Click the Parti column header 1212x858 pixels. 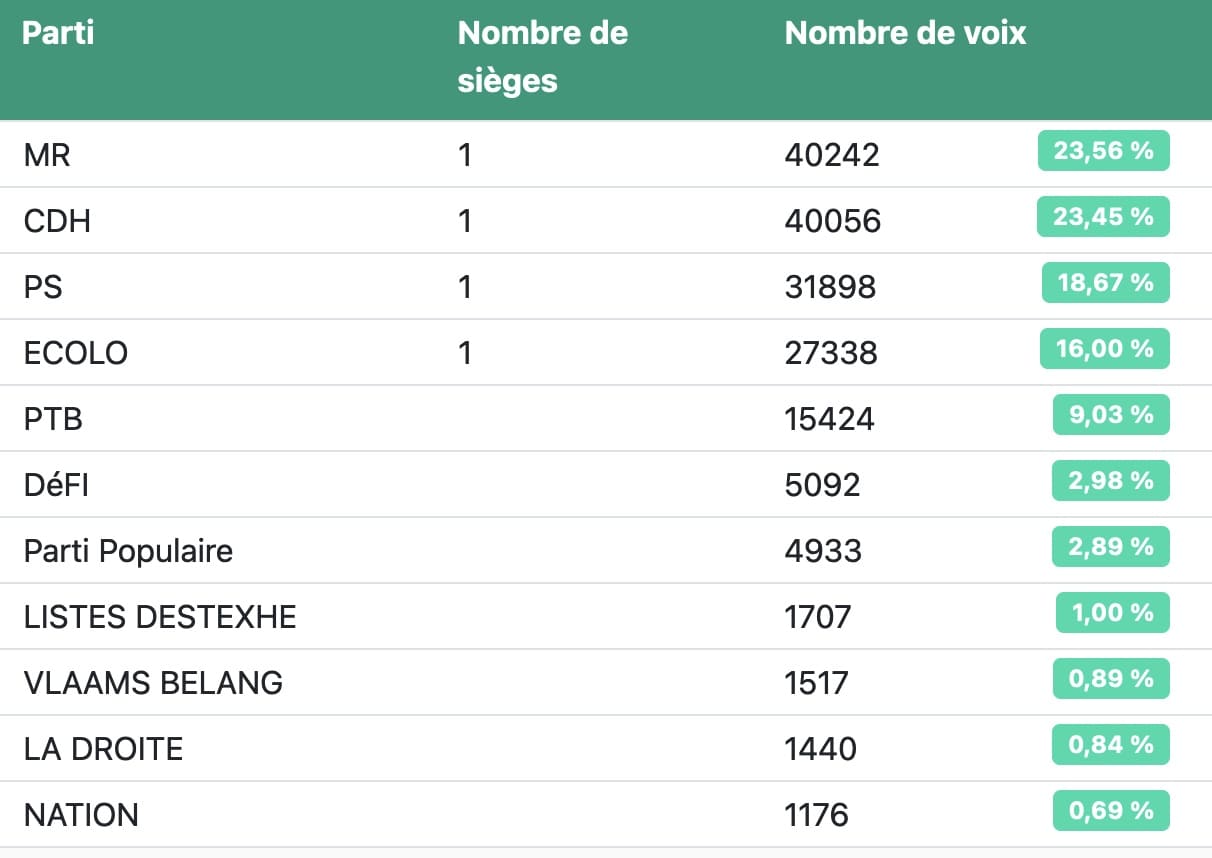(58, 33)
